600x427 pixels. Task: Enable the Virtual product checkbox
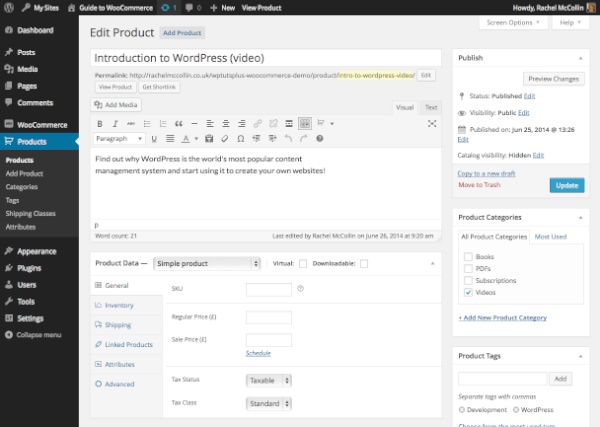(303, 264)
